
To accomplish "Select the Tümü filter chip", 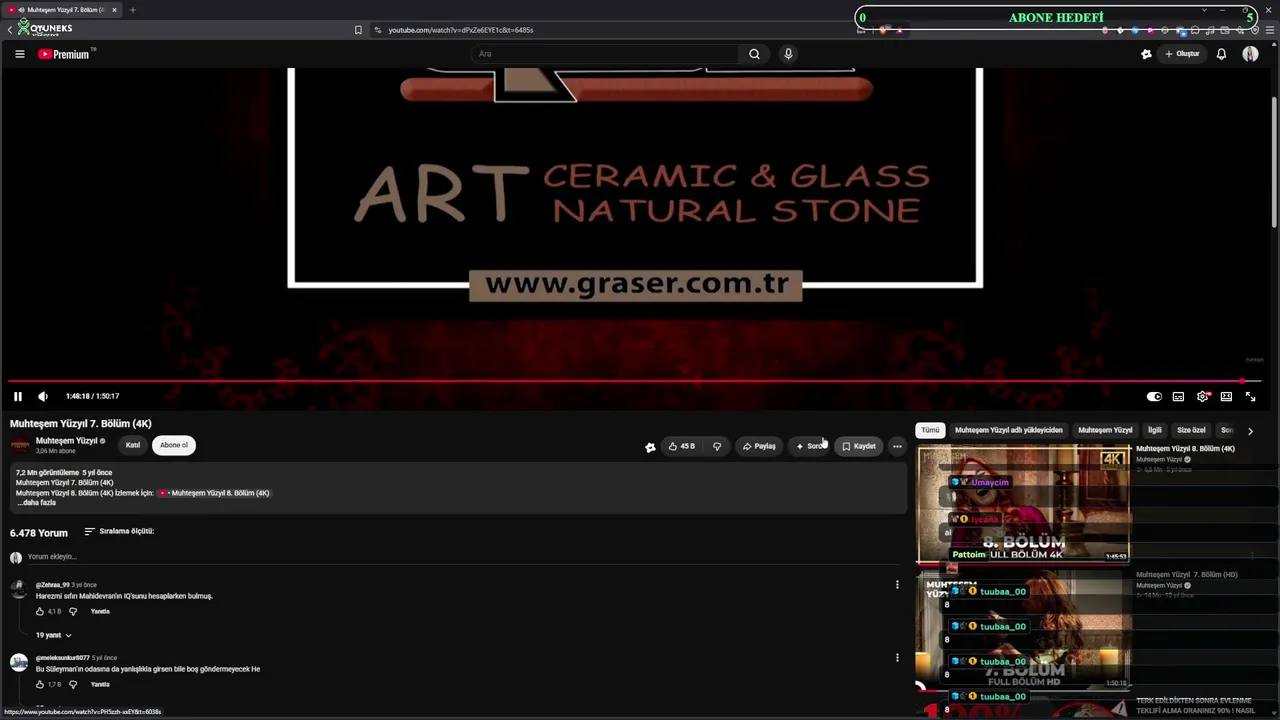I will pos(930,430).
